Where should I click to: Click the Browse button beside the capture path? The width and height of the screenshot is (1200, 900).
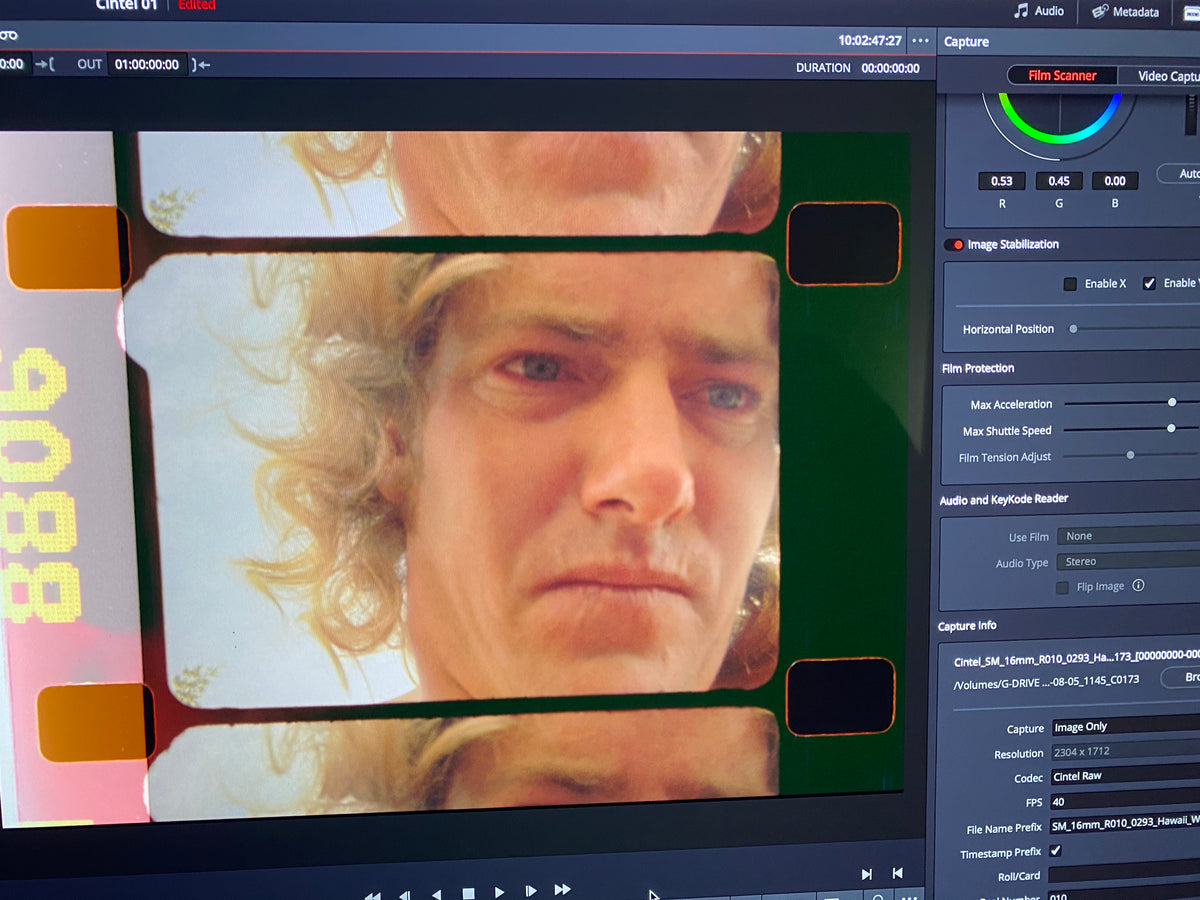[x=1182, y=677]
